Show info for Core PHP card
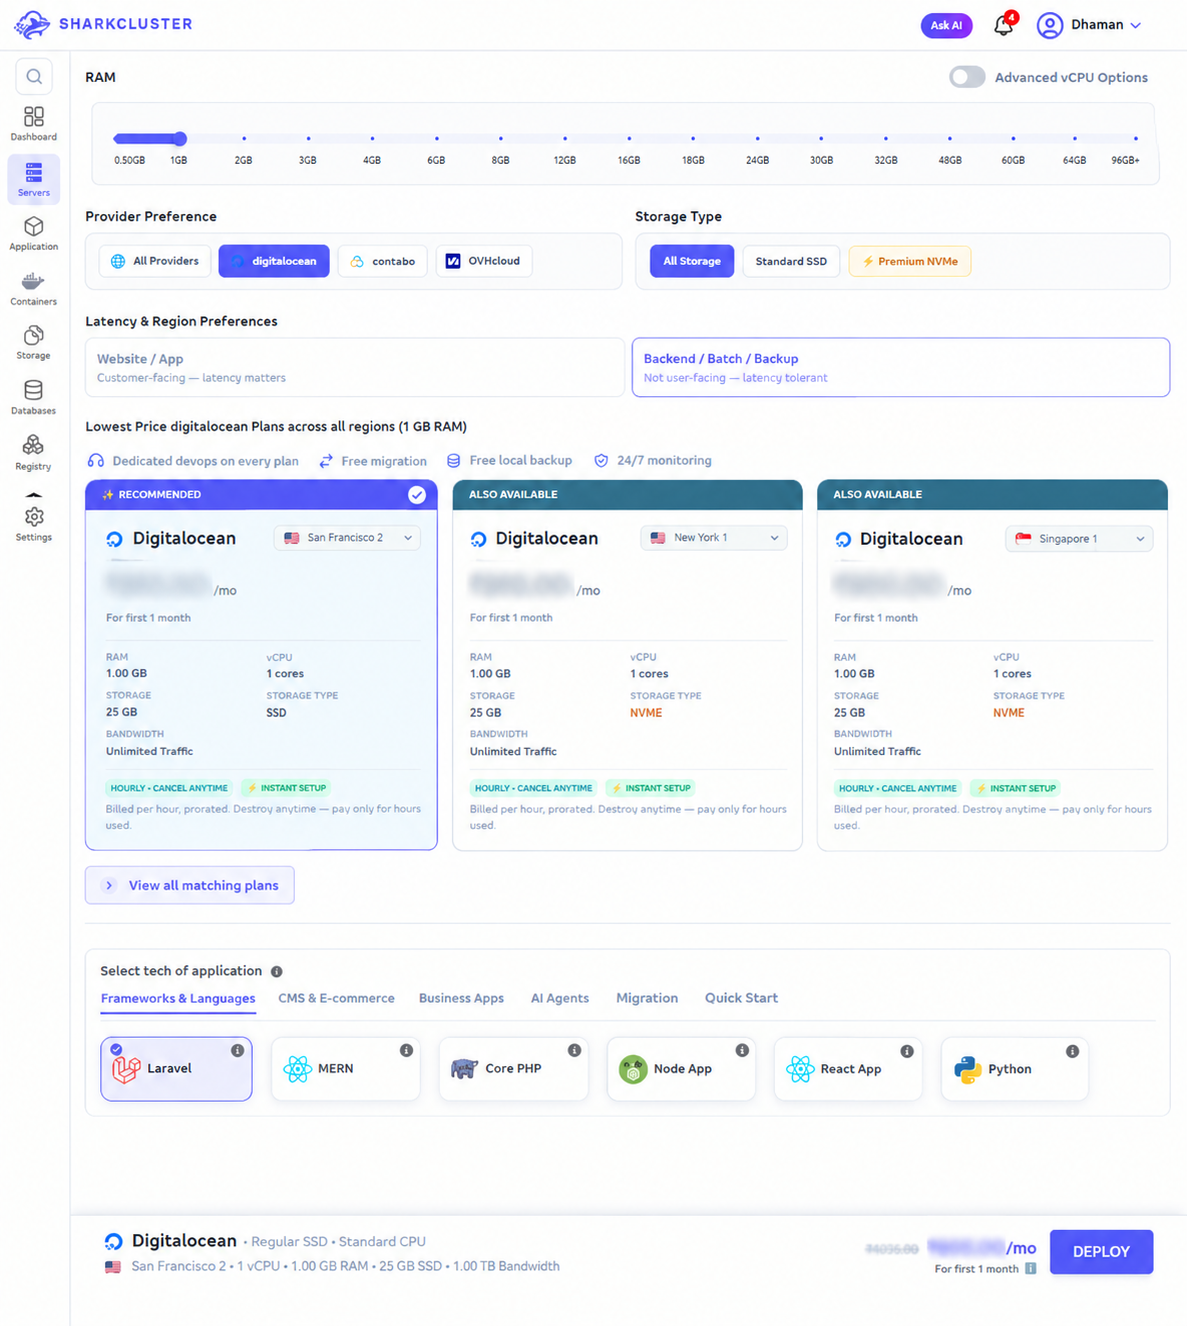This screenshot has width=1187, height=1326. pos(574,1050)
